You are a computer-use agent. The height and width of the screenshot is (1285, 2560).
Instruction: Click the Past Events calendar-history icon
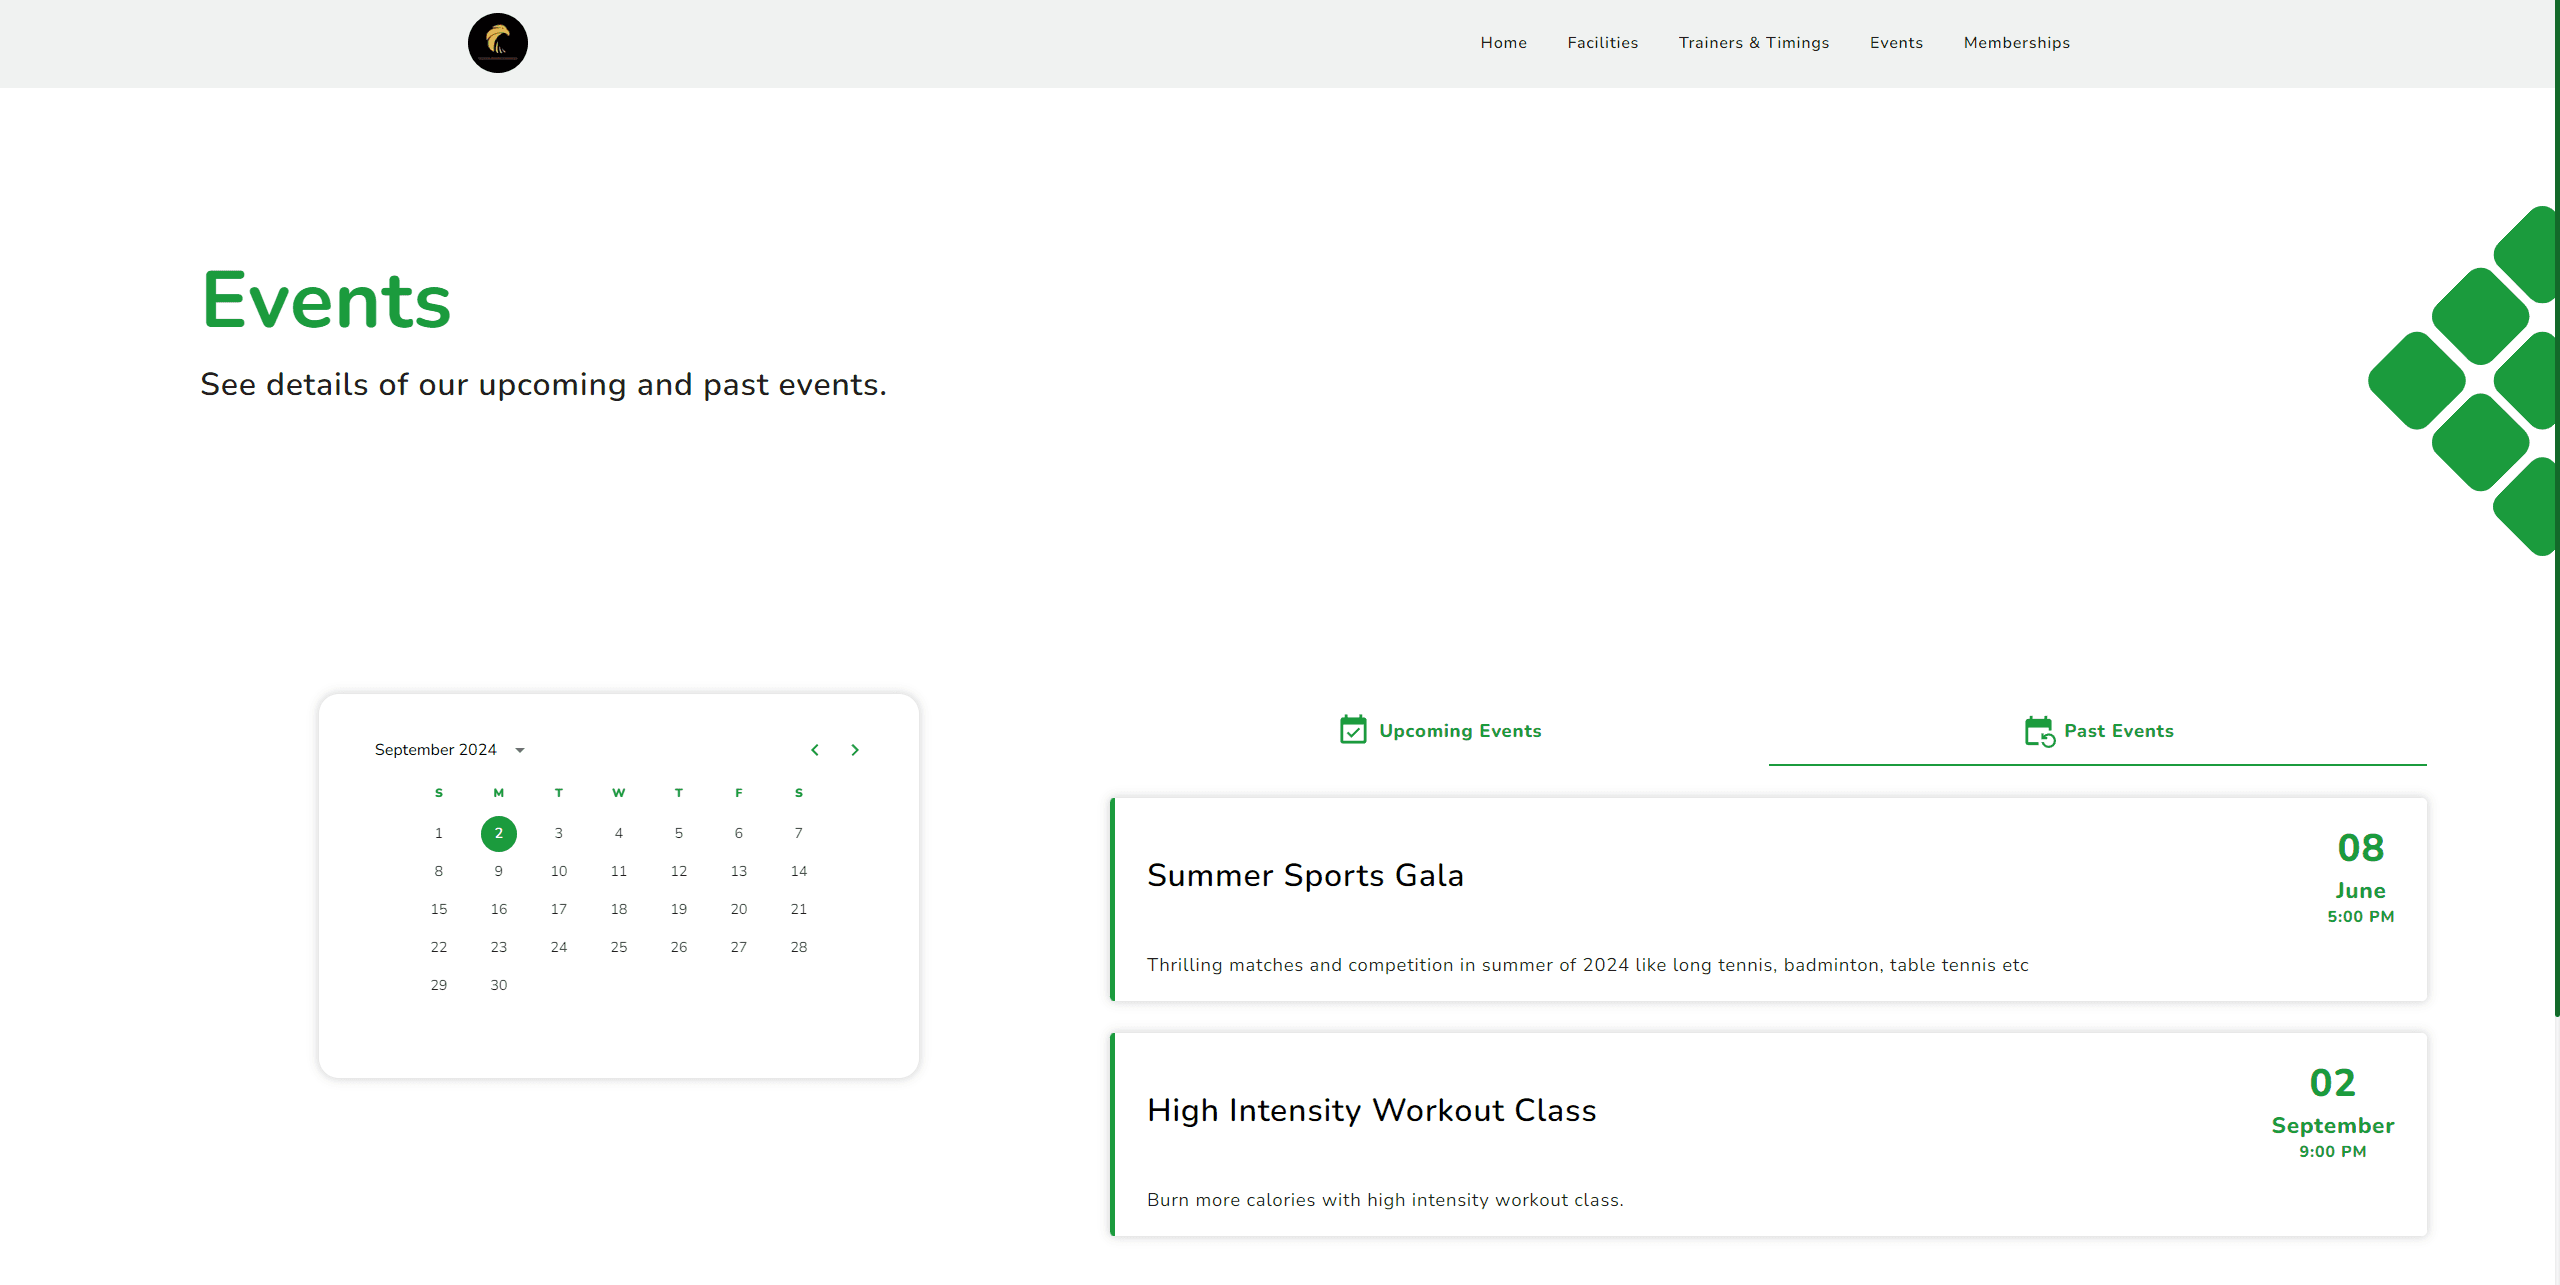[x=2040, y=731]
